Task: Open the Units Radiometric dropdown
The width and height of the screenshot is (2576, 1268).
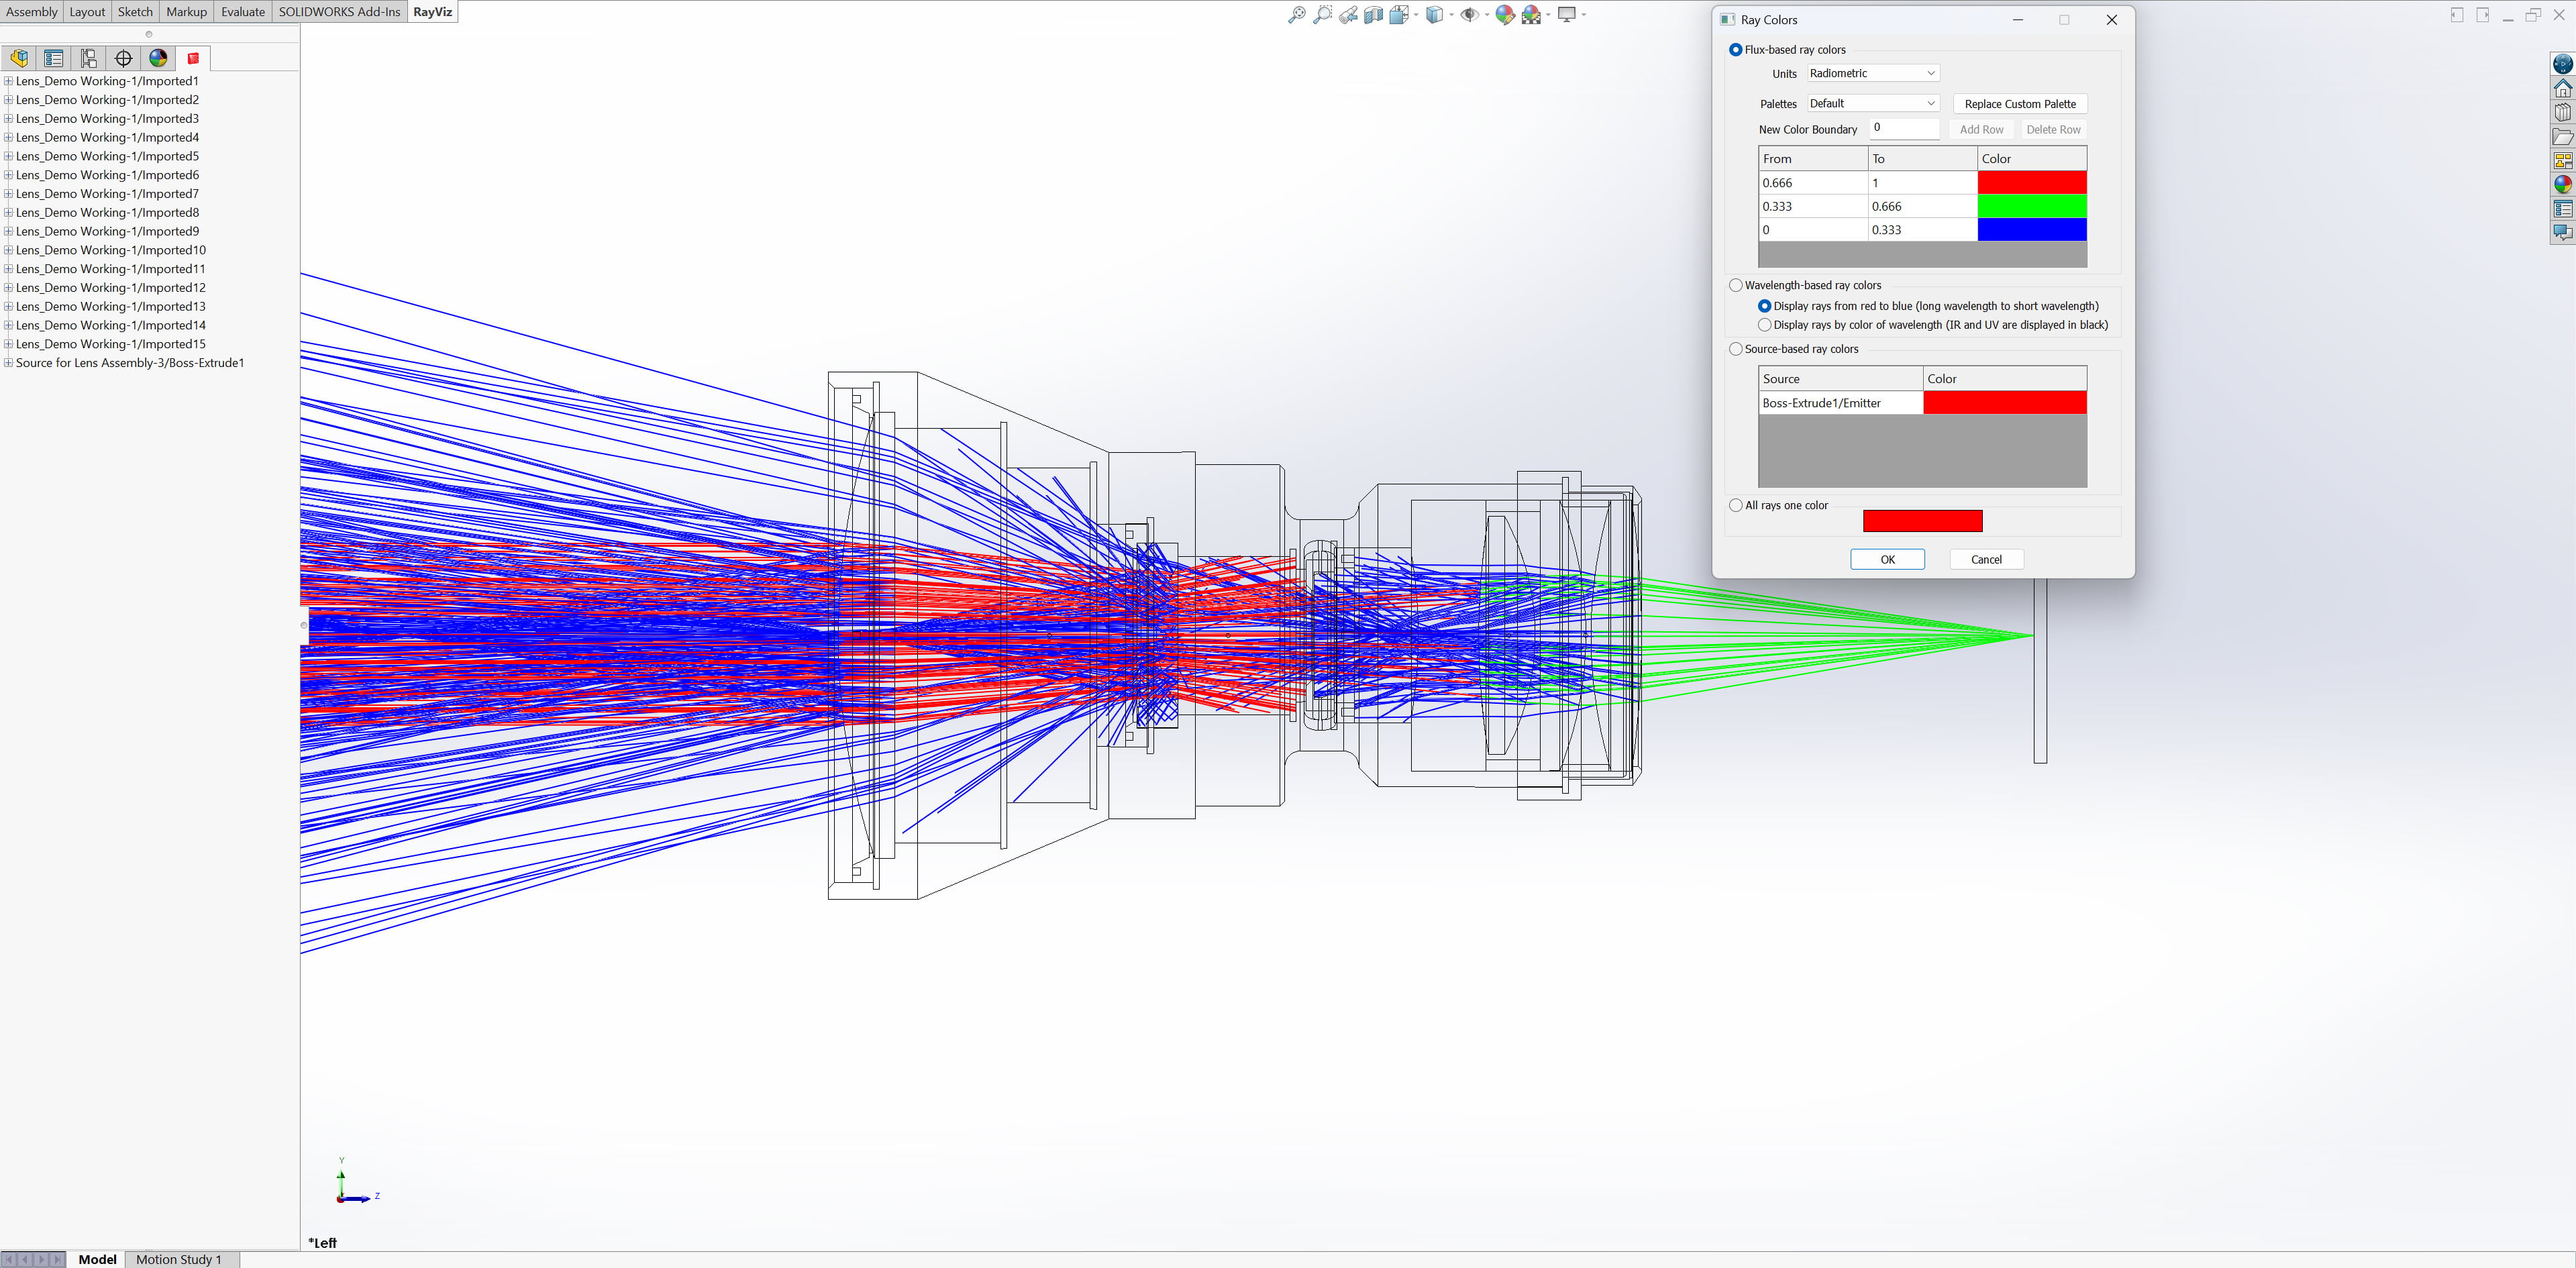Action: 1873,73
